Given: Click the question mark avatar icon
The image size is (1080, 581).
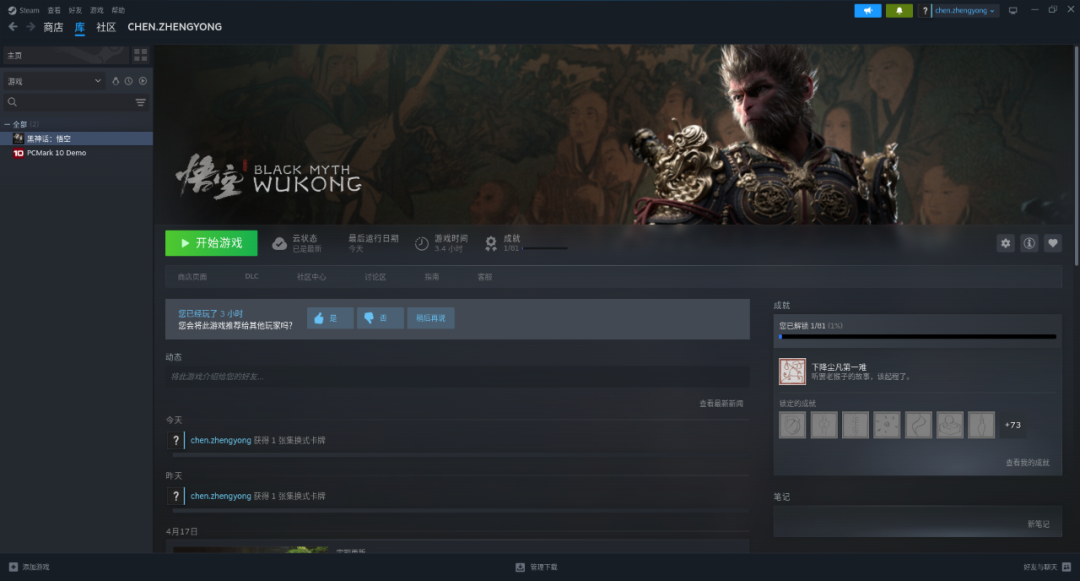Looking at the screenshot, I should 925,10.
